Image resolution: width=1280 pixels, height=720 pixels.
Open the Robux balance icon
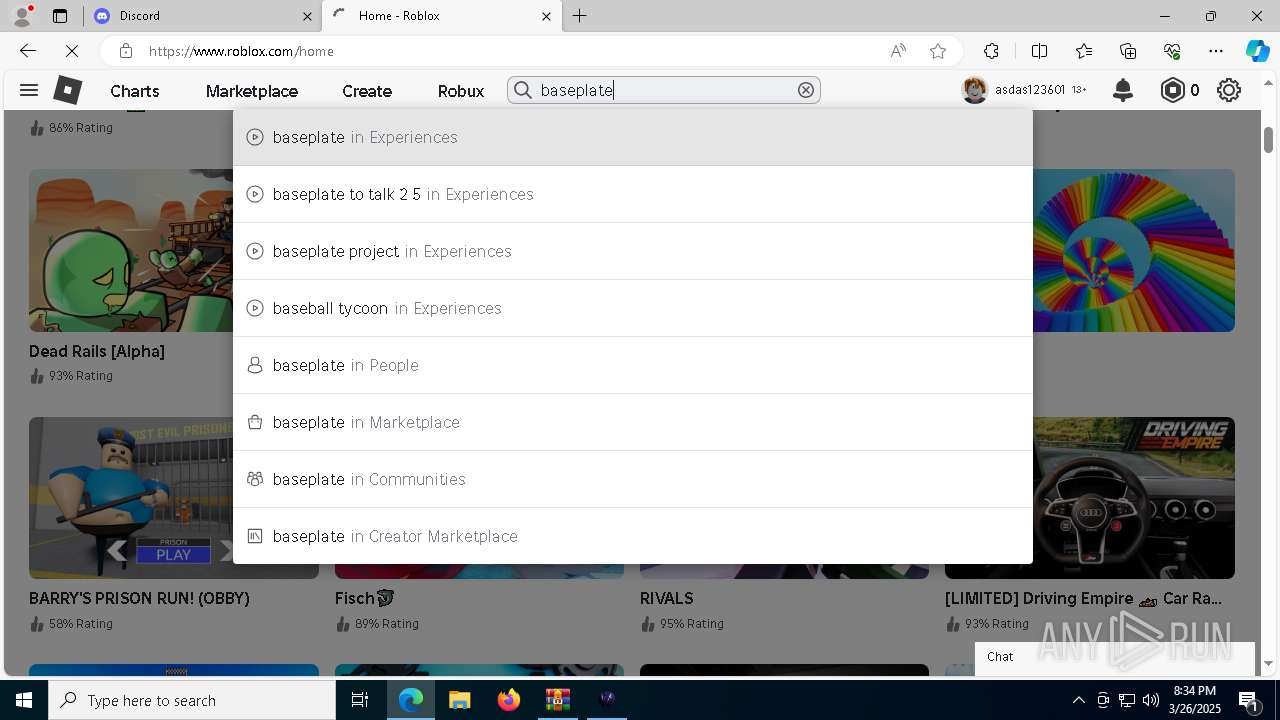(1172, 90)
